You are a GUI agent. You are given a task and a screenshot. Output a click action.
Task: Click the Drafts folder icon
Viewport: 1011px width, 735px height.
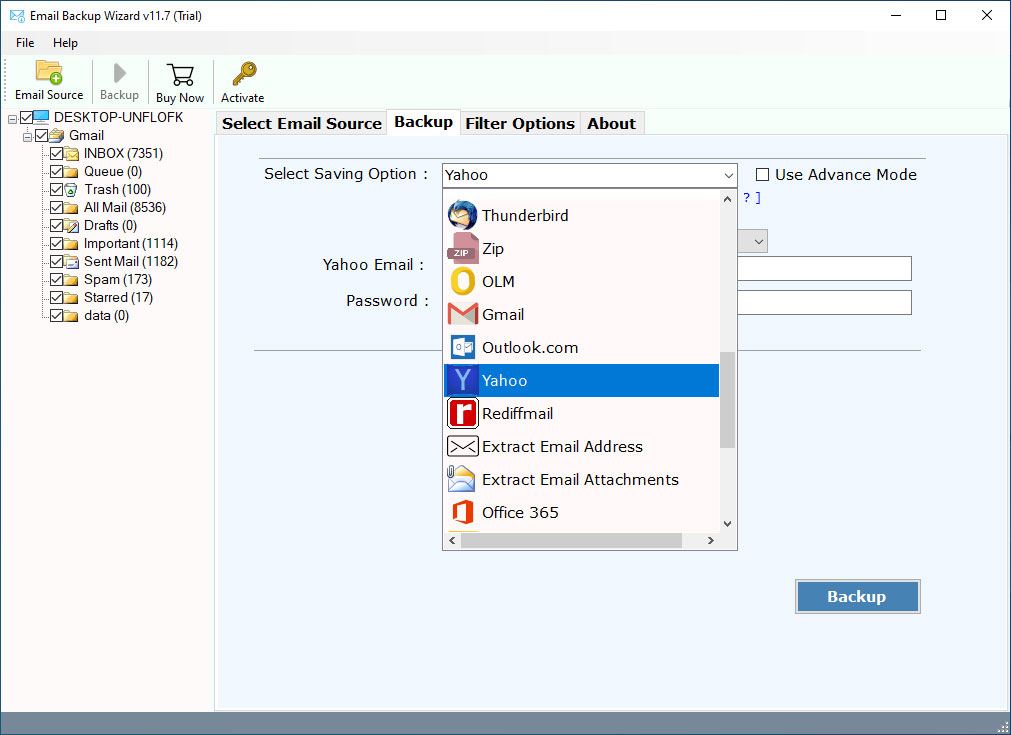pyautogui.click(x=72, y=226)
